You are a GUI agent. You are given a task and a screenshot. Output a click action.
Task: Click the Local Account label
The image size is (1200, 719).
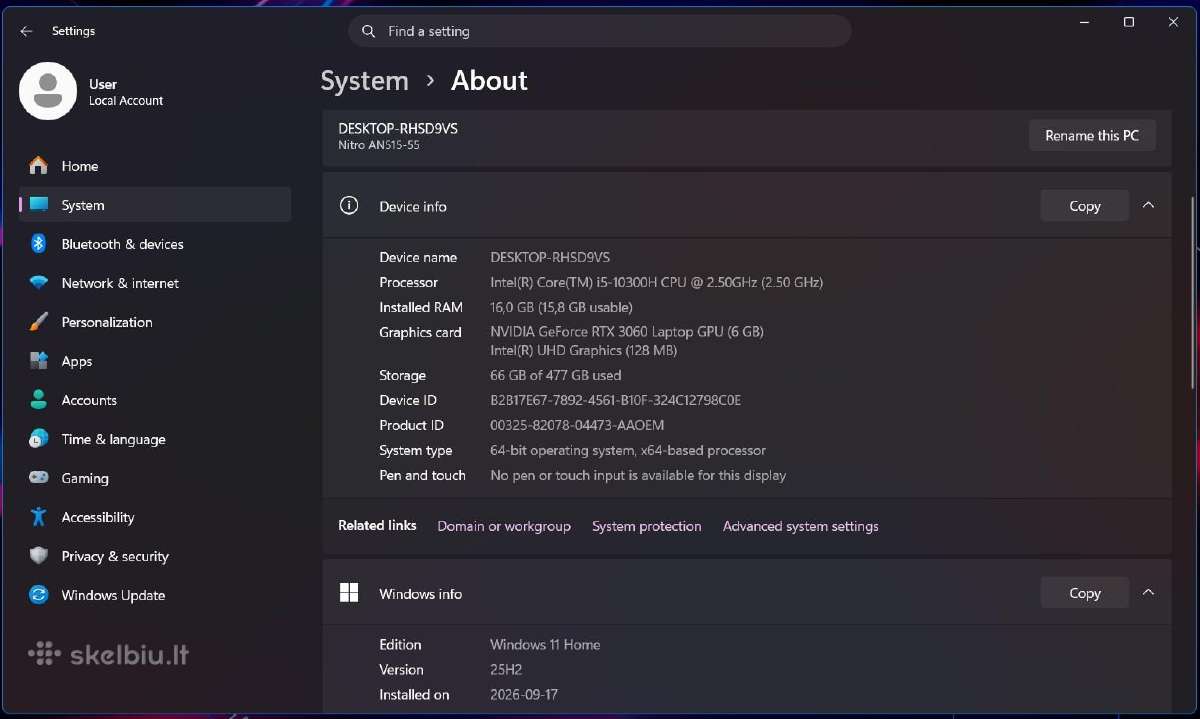(126, 101)
